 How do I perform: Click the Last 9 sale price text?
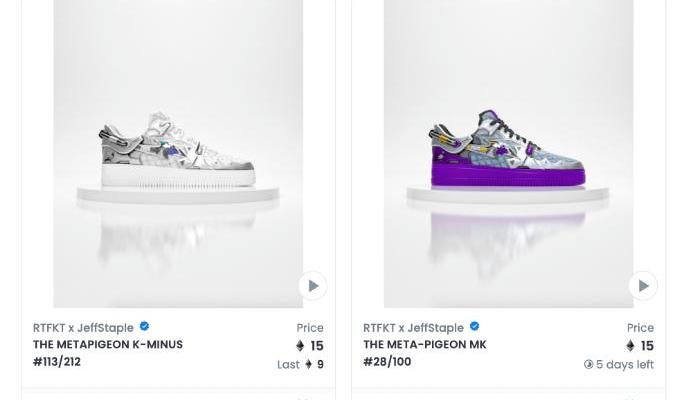click(300, 365)
